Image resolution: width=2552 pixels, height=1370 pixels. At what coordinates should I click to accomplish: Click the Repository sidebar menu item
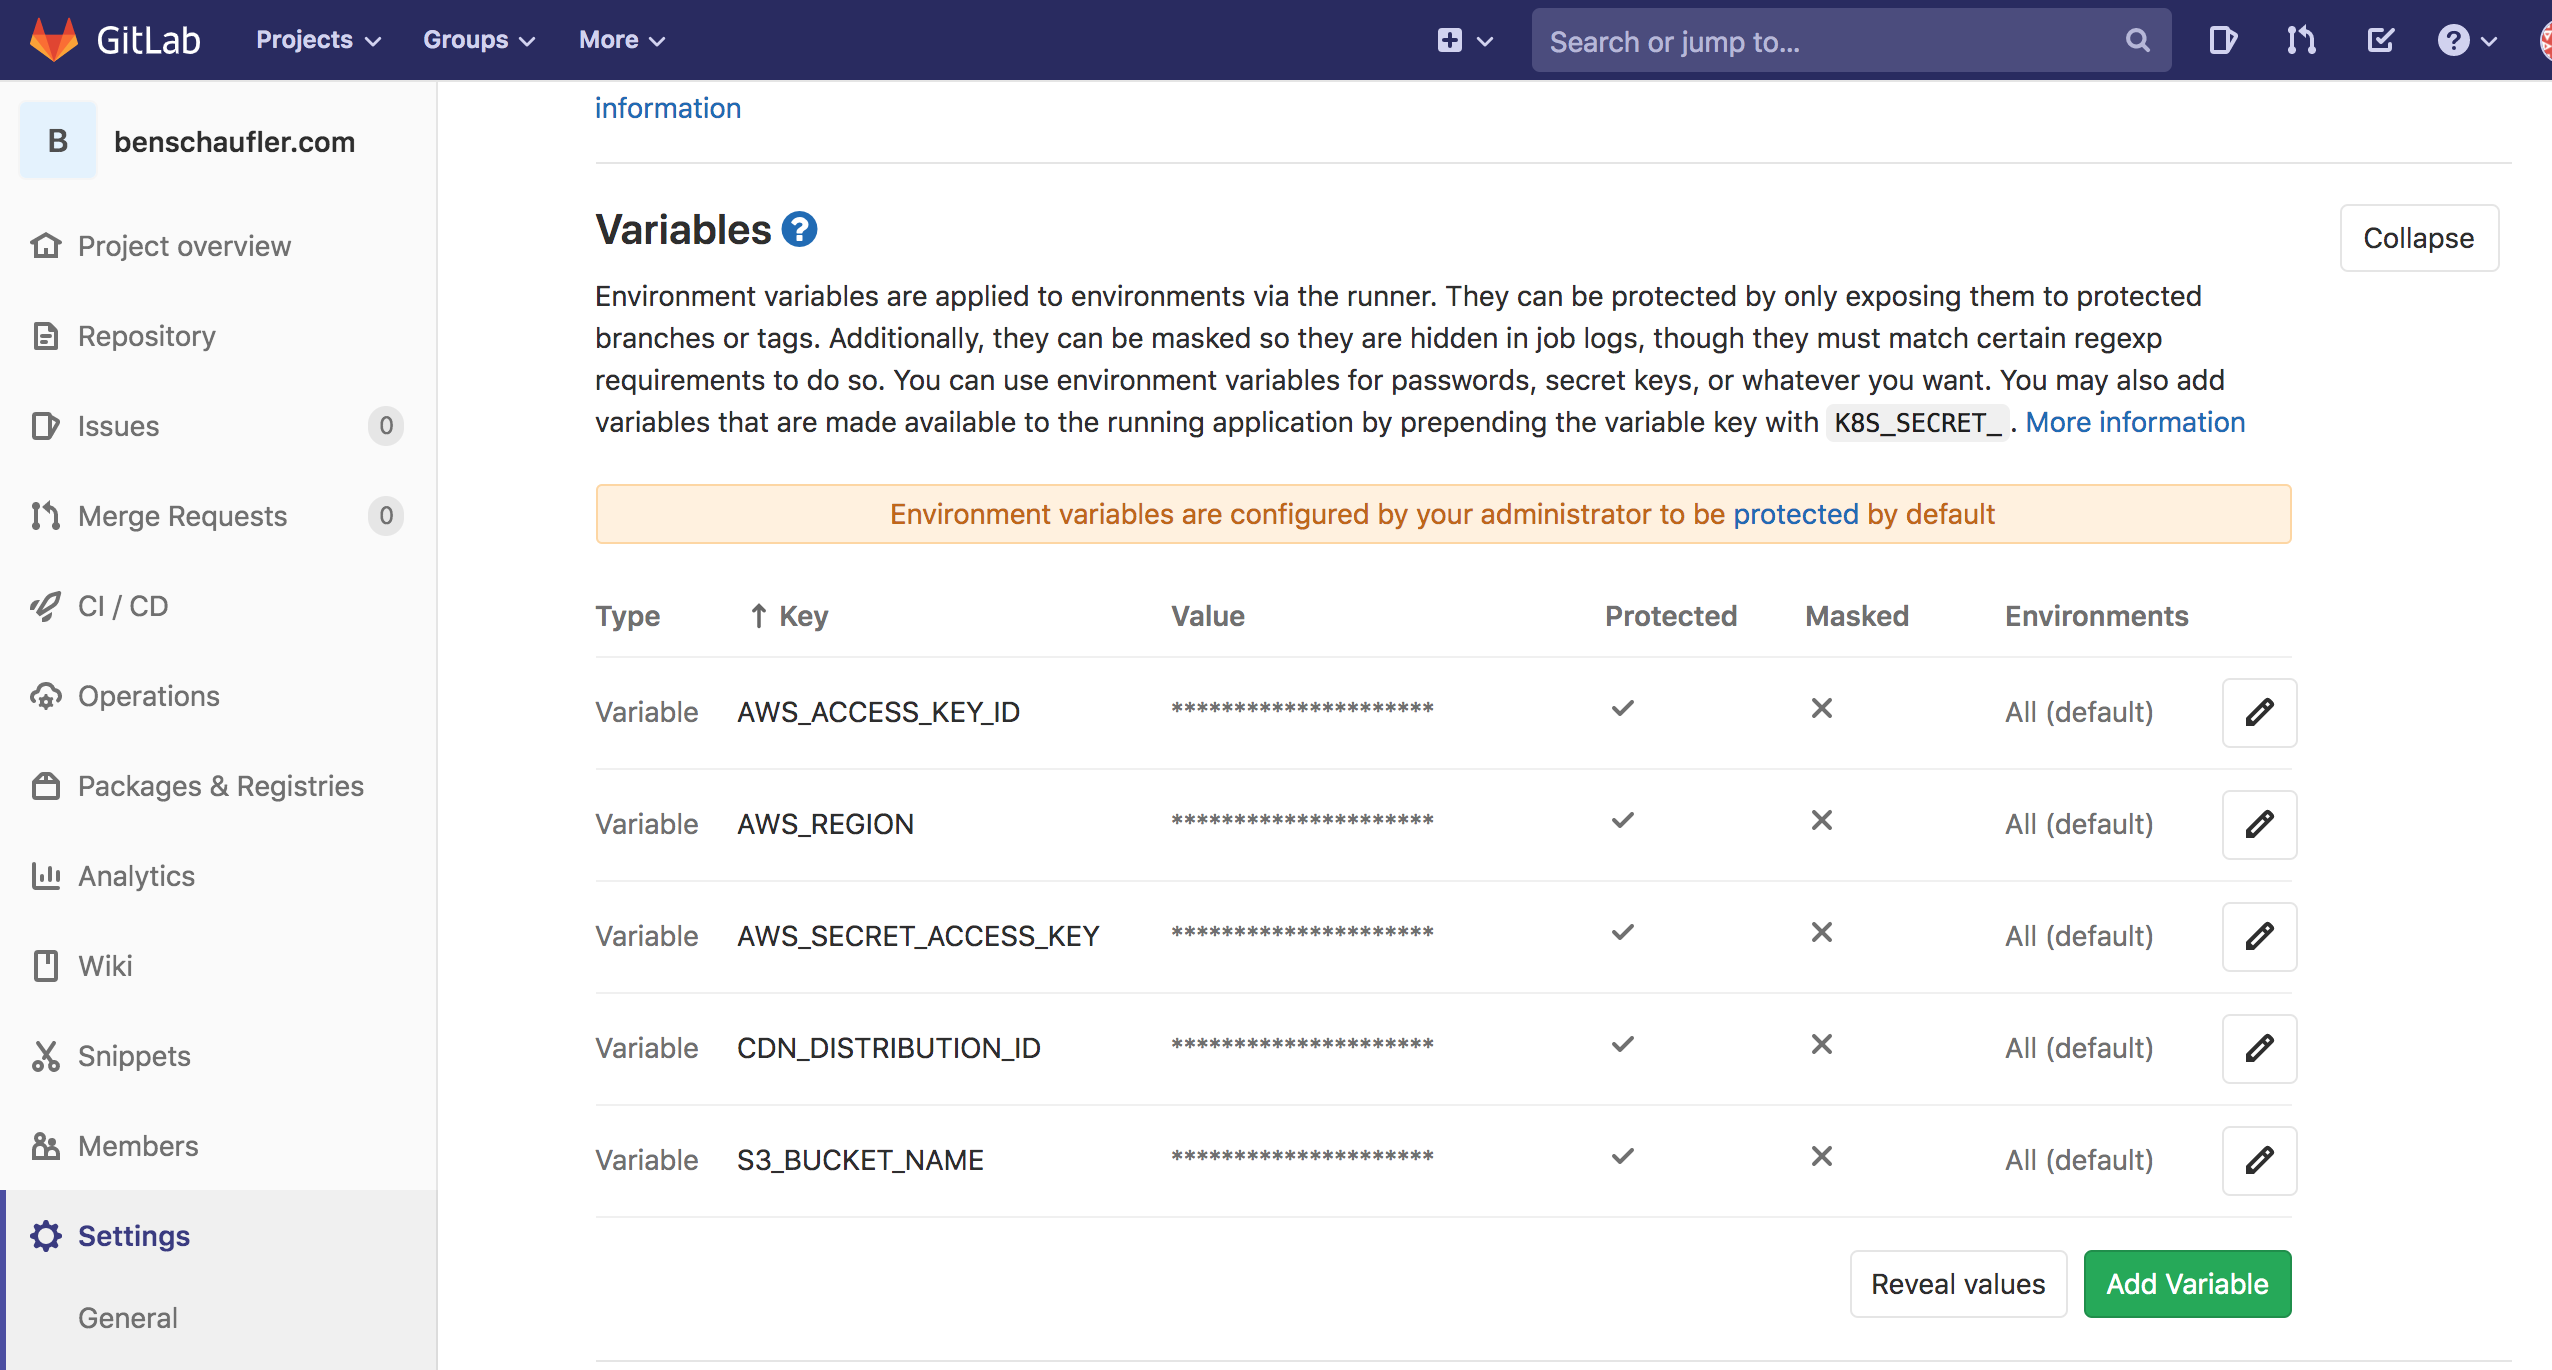click(149, 336)
